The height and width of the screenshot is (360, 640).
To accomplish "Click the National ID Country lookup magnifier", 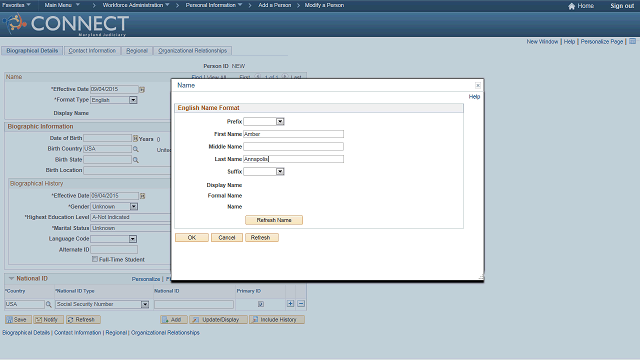I will (x=49, y=304).
